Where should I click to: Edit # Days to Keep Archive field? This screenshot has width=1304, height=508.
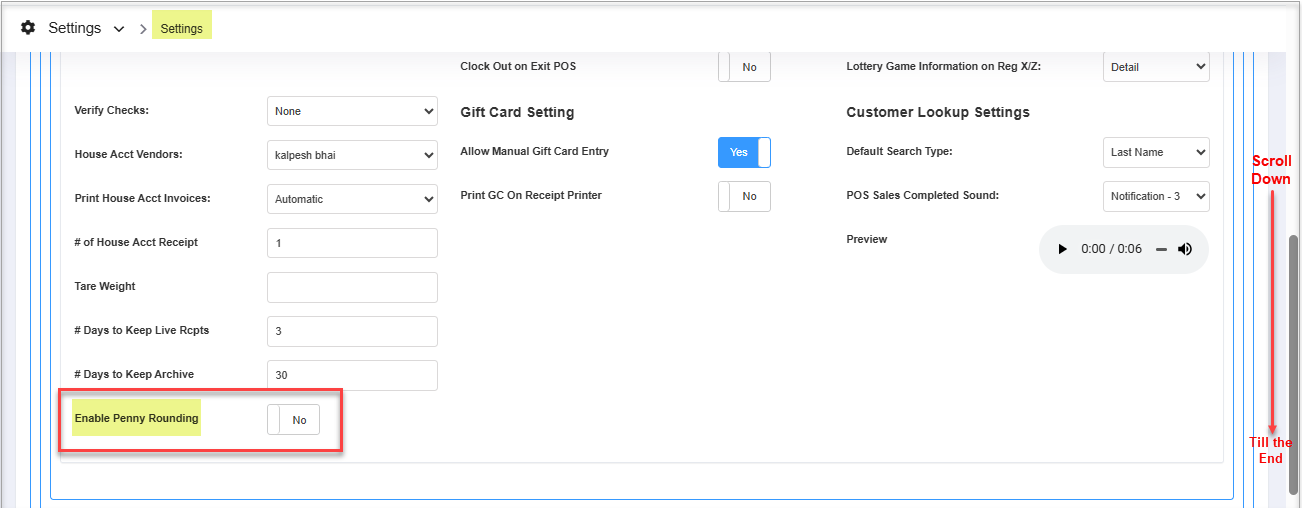[x=352, y=375]
